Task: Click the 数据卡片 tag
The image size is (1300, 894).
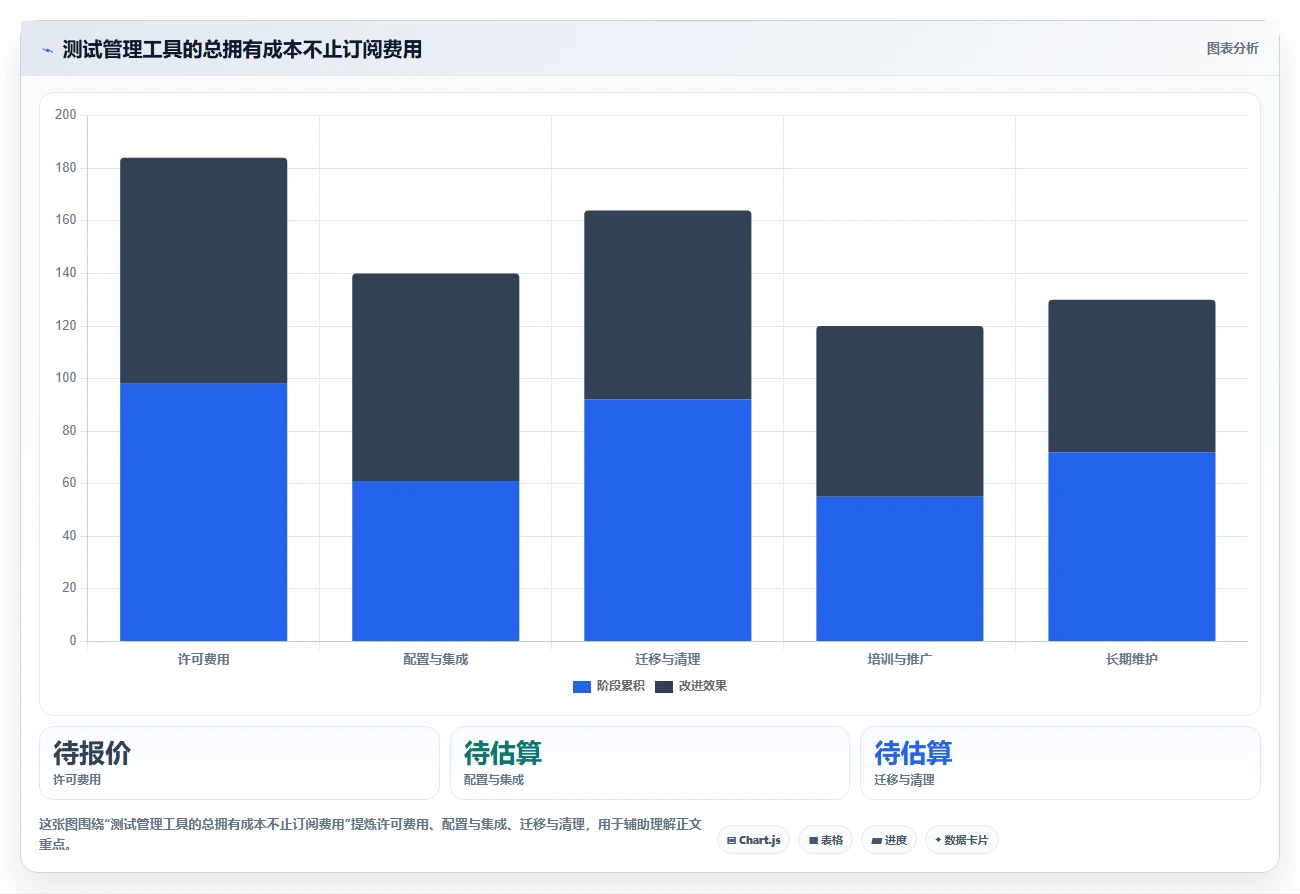Action: tap(961, 840)
